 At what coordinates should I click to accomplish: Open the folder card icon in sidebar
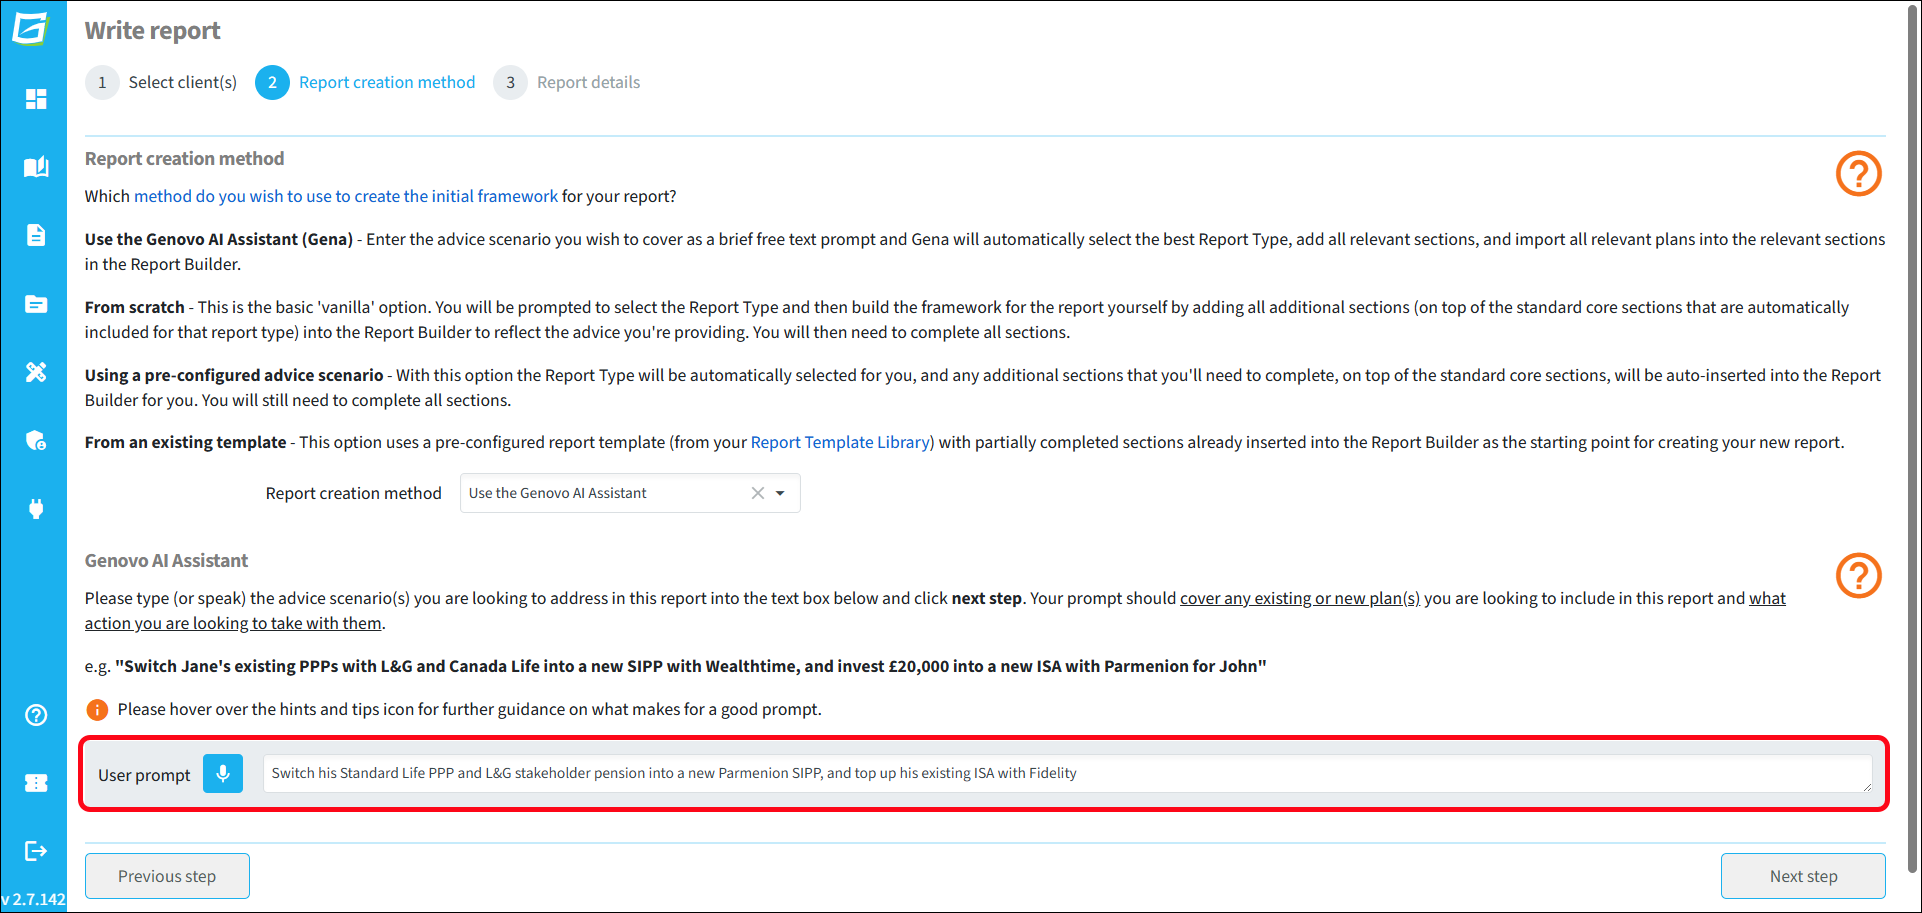click(36, 304)
